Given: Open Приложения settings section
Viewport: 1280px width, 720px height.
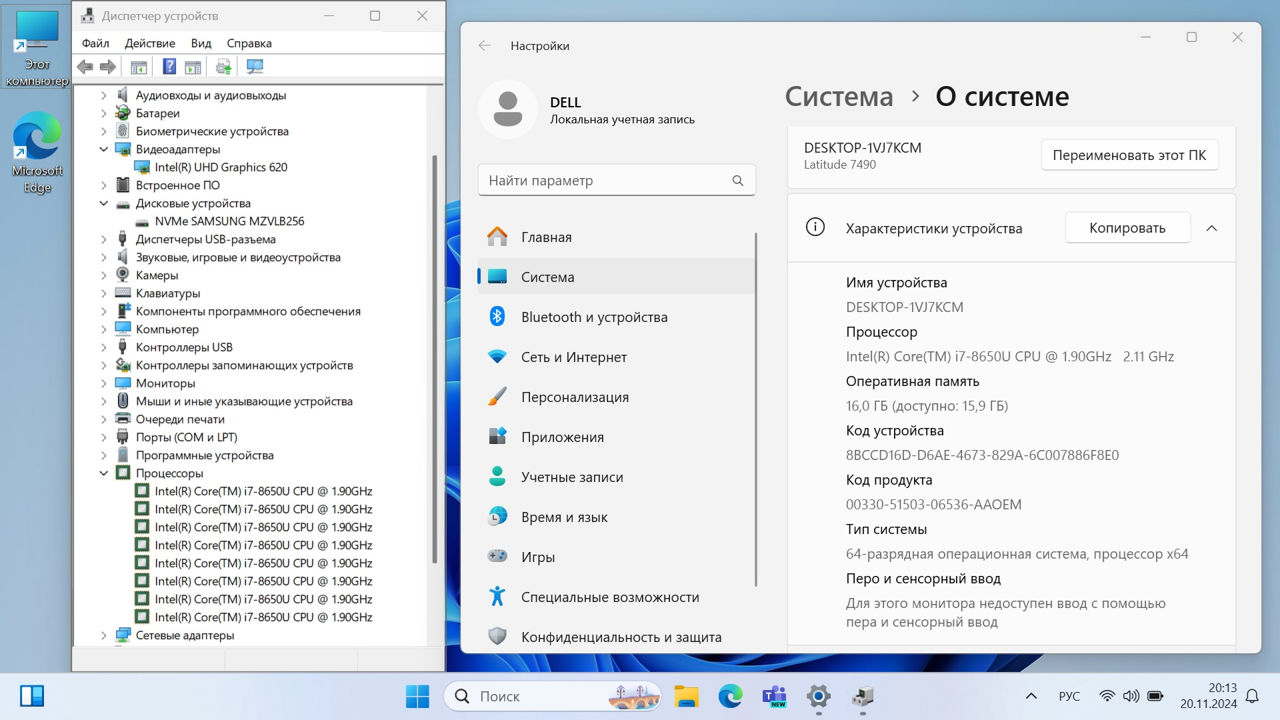Looking at the screenshot, I should [x=616, y=437].
